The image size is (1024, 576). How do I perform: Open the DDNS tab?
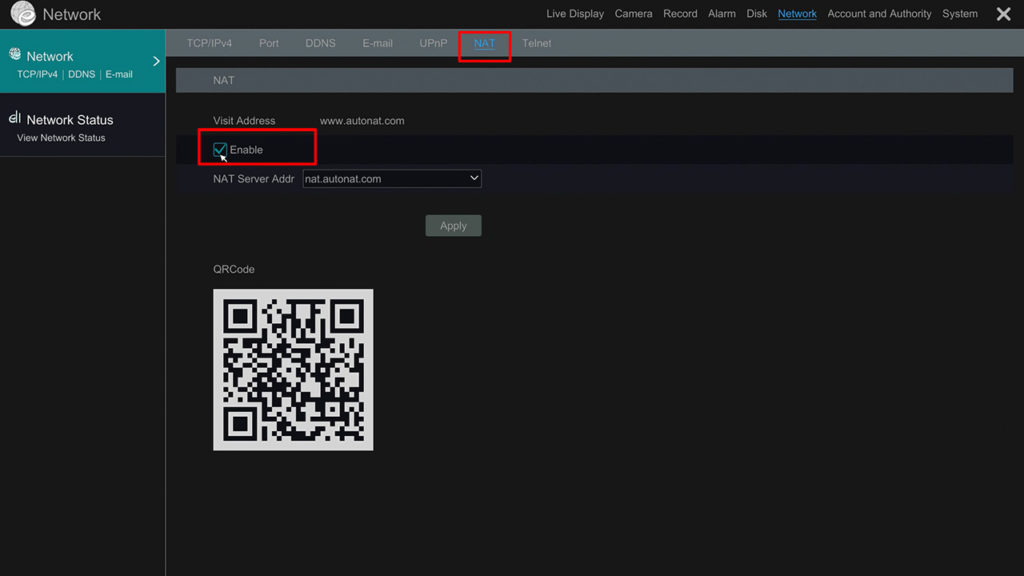(x=320, y=43)
